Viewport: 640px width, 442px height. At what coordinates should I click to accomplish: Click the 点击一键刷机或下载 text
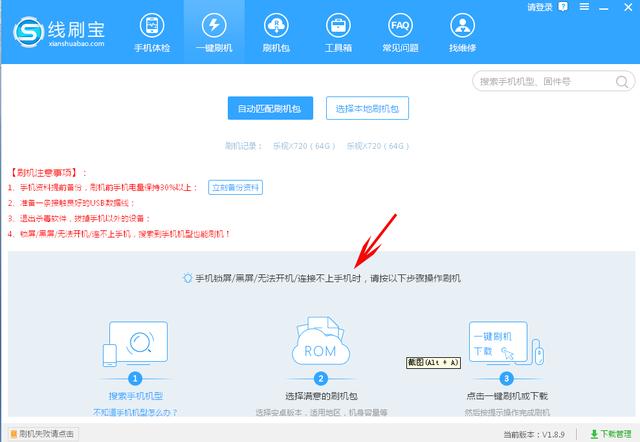tap(507, 395)
